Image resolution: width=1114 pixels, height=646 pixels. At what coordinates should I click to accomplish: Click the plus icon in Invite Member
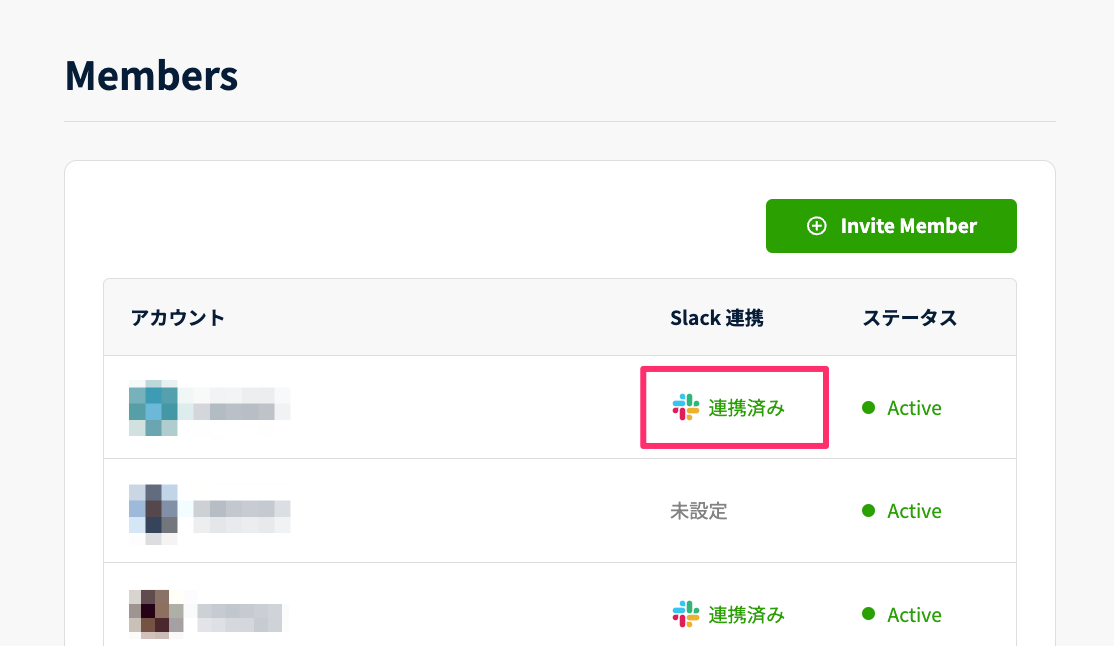pos(817,226)
